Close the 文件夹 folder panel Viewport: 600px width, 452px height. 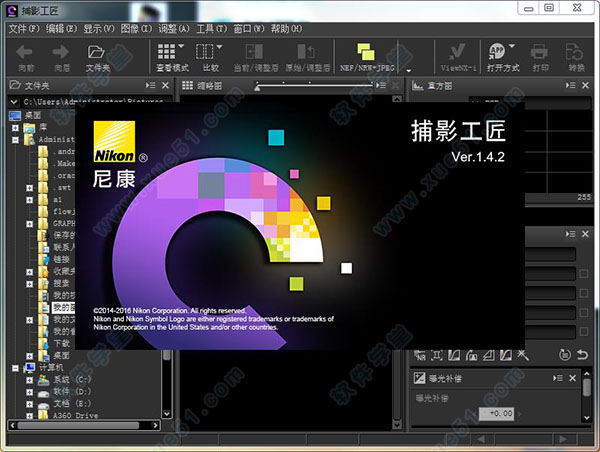(165, 85)
